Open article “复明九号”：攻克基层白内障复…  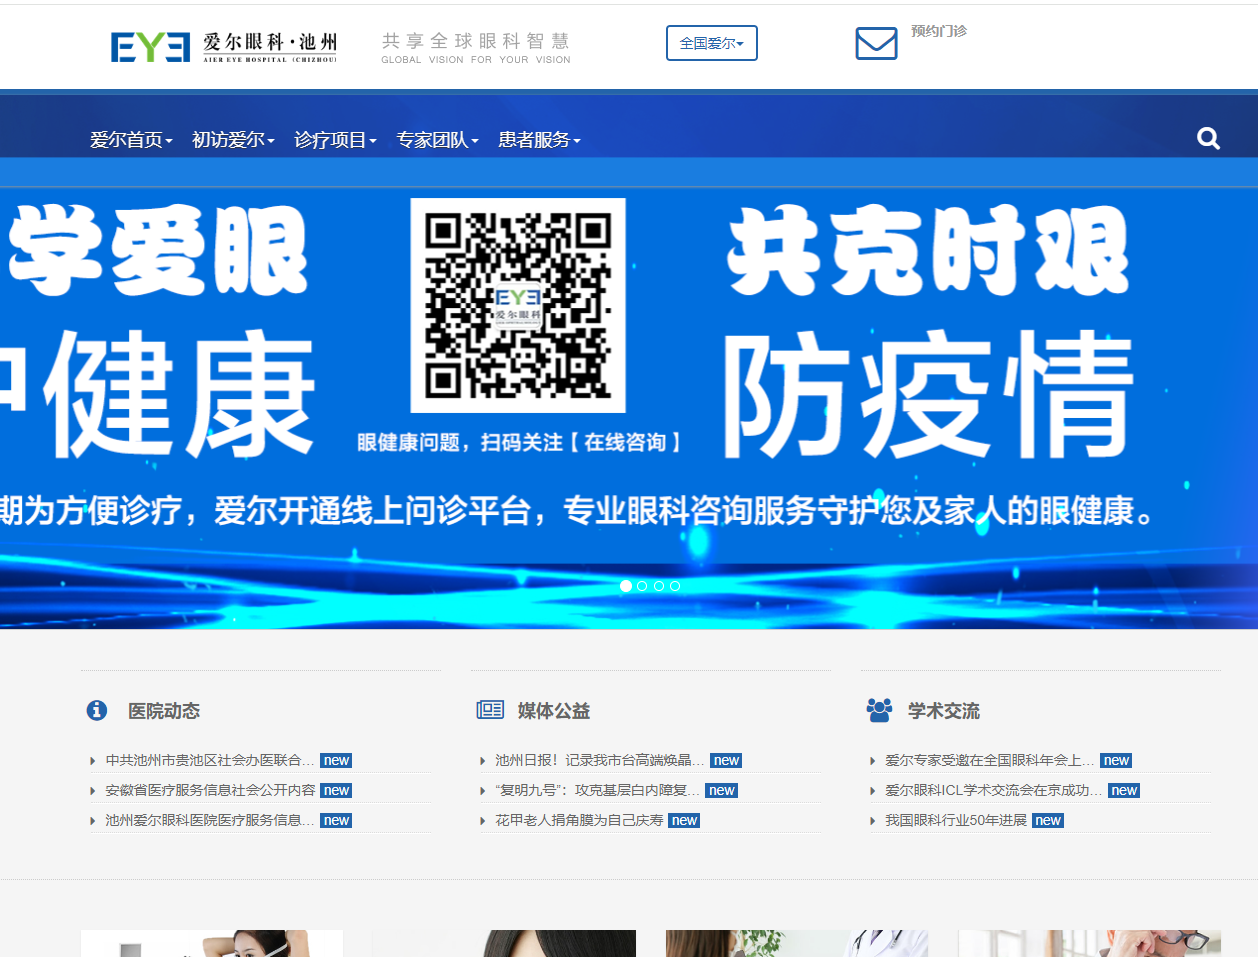(598, 790)
